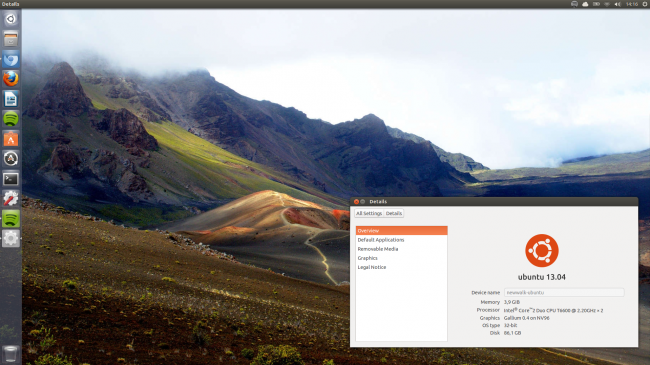Open LibreOffice Writer from the launcher

click(x=11, y=99)
